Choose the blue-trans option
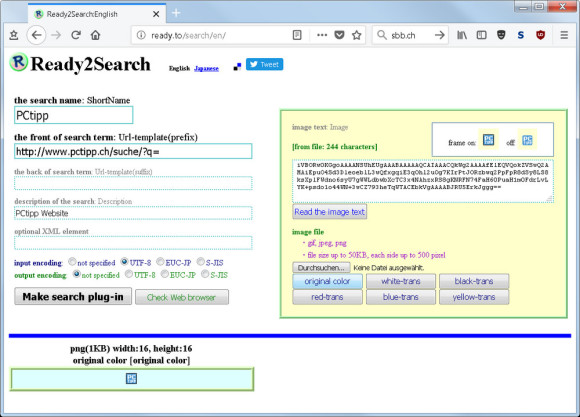Screen dimensions: 580x417 pyautogui.click(x=401, y=297)
